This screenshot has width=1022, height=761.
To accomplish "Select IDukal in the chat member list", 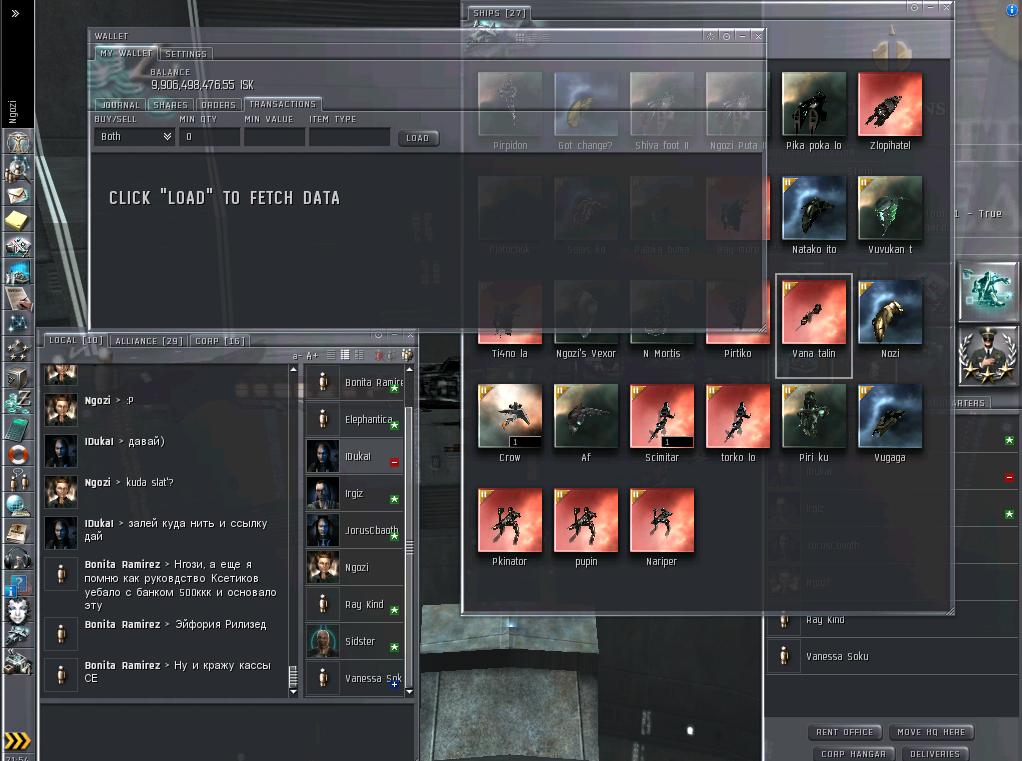I will click(355, 456).
